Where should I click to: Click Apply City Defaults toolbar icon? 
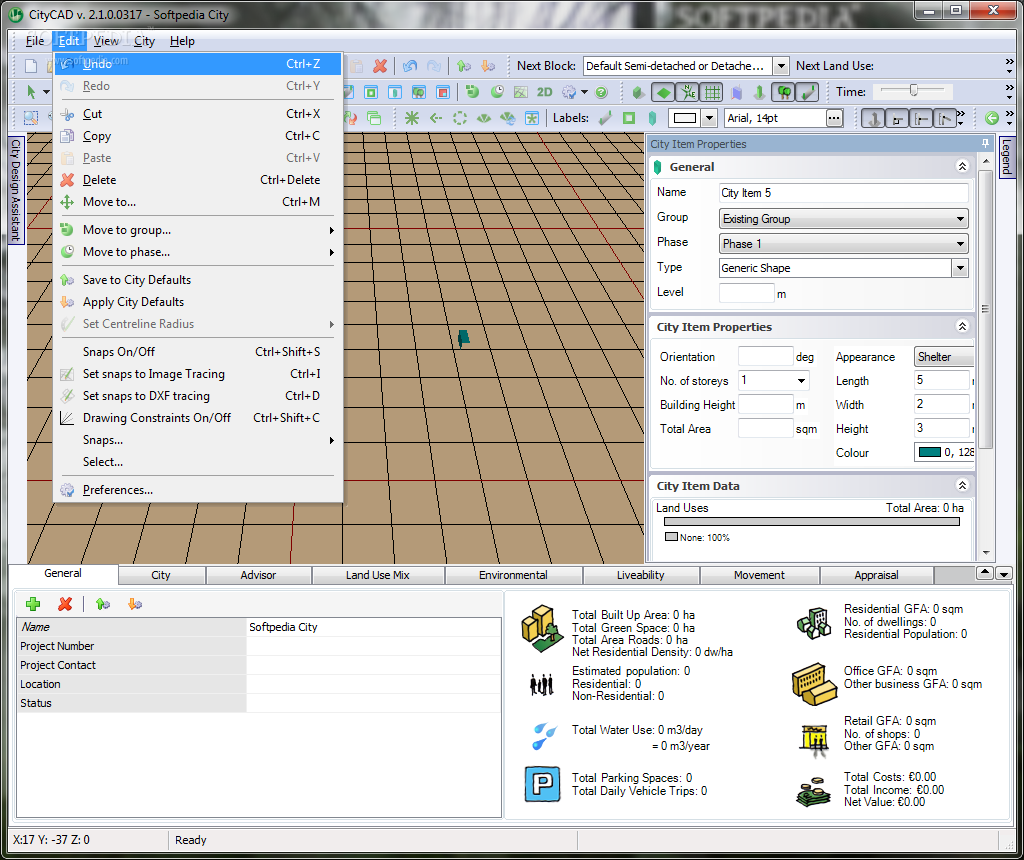(x=488, y=66)
